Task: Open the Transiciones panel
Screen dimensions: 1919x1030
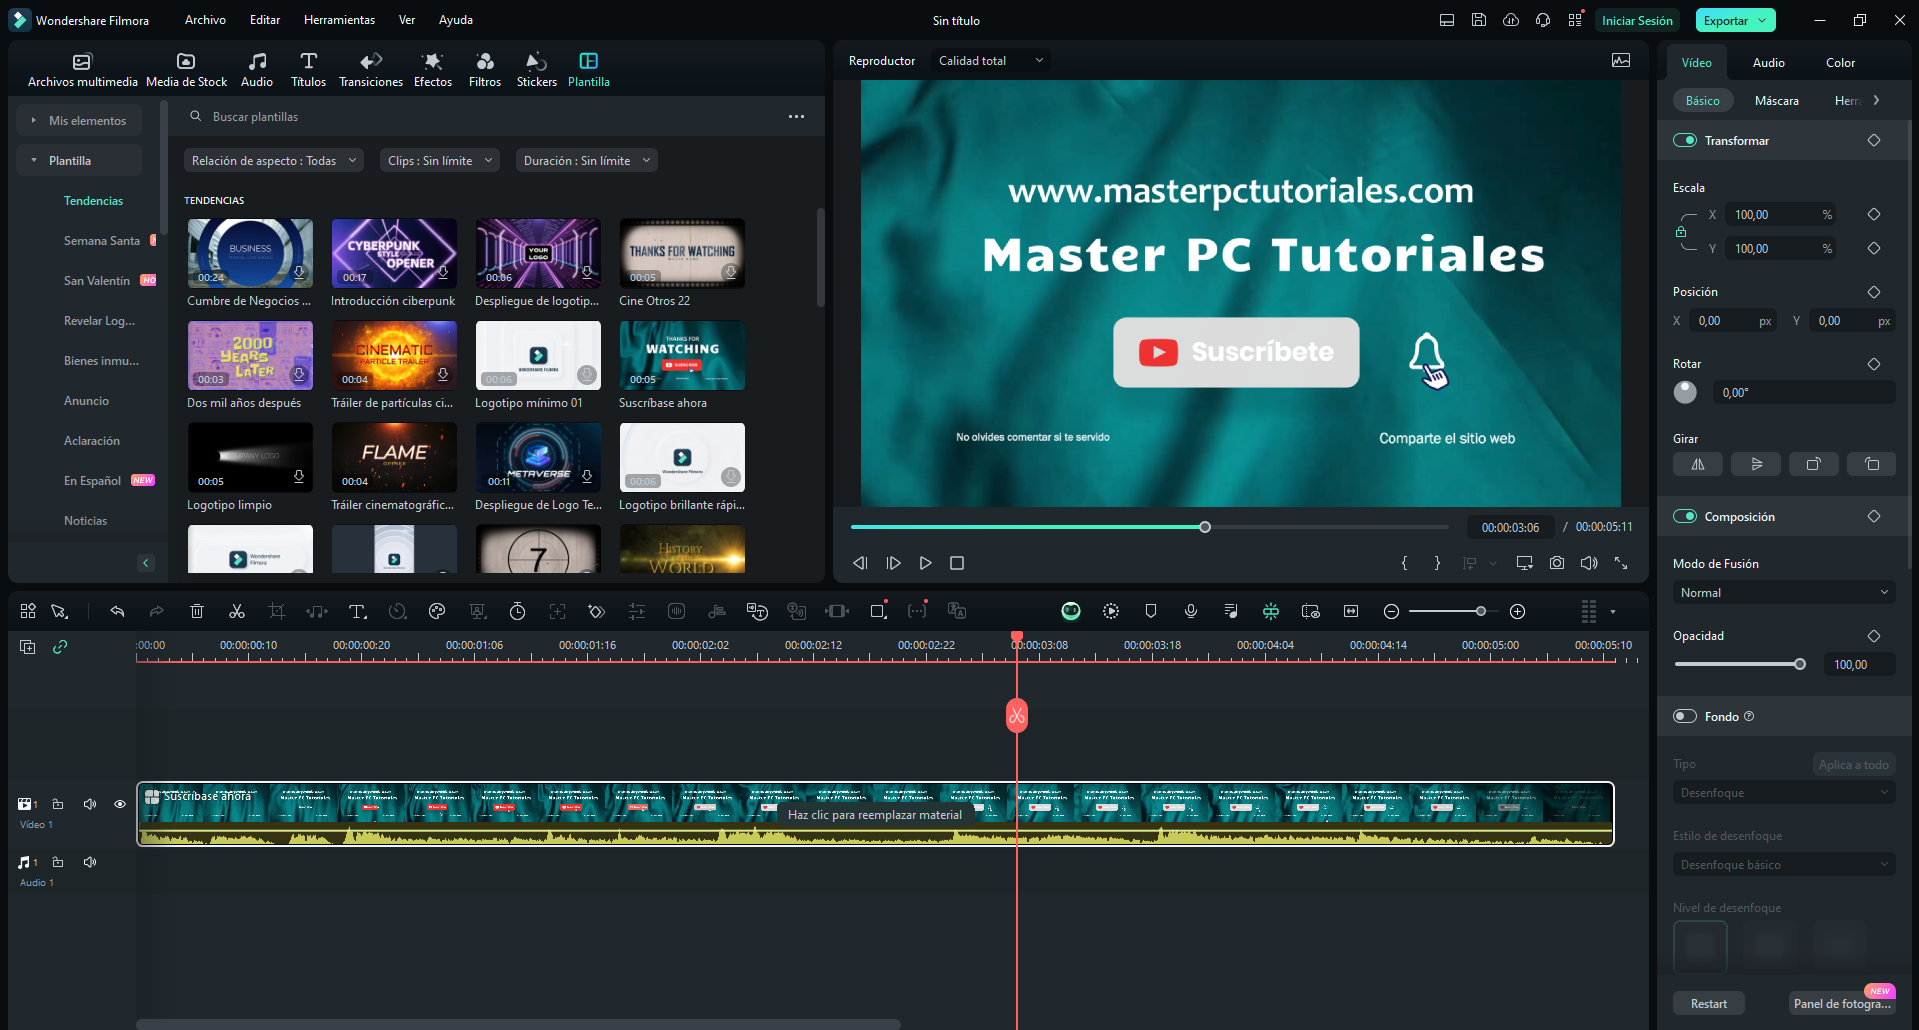Action: click(x=371, y=70)
